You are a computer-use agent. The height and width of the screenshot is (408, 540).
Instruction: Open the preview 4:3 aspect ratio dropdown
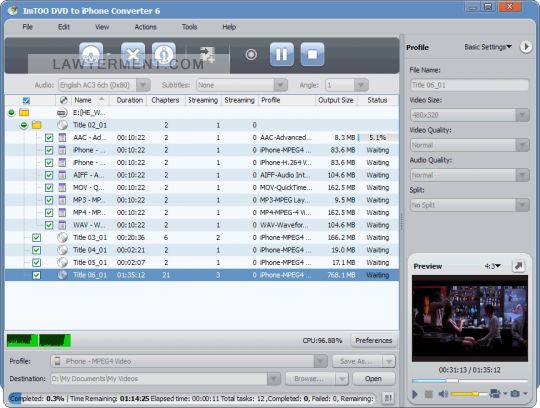[x=492, y=266]
